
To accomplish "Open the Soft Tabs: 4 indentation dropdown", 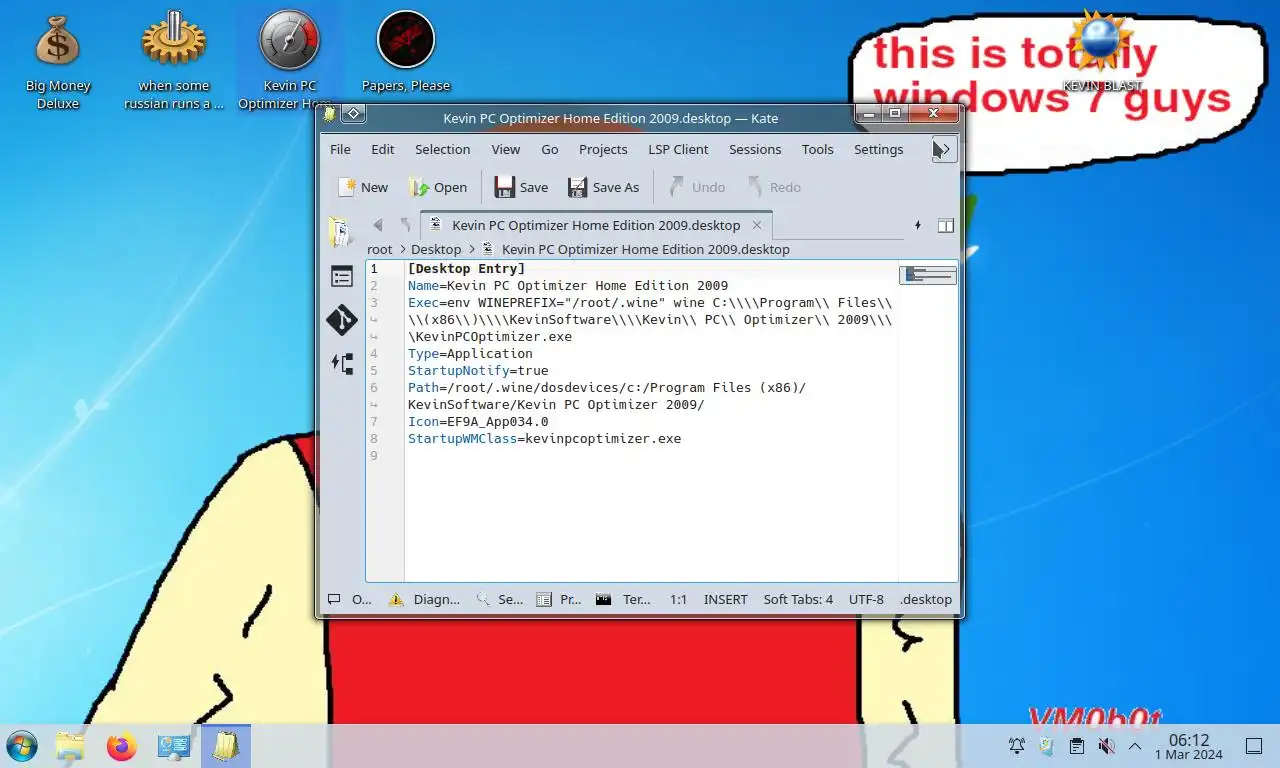I will [798, 599].
